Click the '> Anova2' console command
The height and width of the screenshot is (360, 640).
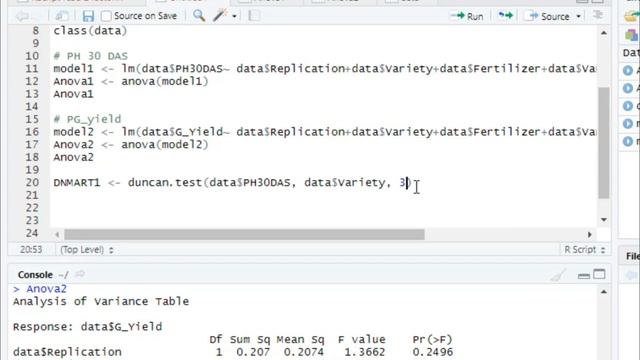pyautogui.click(x=40, y=289)
